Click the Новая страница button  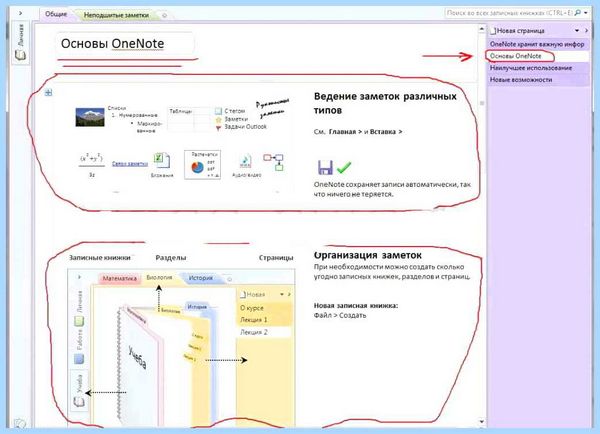click(517, 31)
